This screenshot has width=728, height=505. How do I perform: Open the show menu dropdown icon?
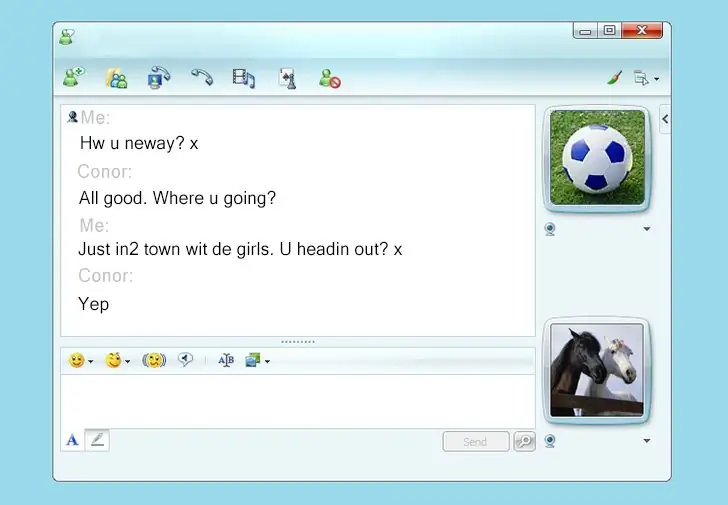646,78
